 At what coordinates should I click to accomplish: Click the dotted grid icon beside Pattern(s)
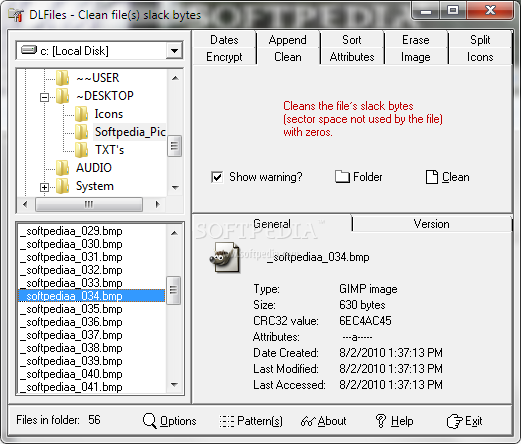(x=227, y=421)
